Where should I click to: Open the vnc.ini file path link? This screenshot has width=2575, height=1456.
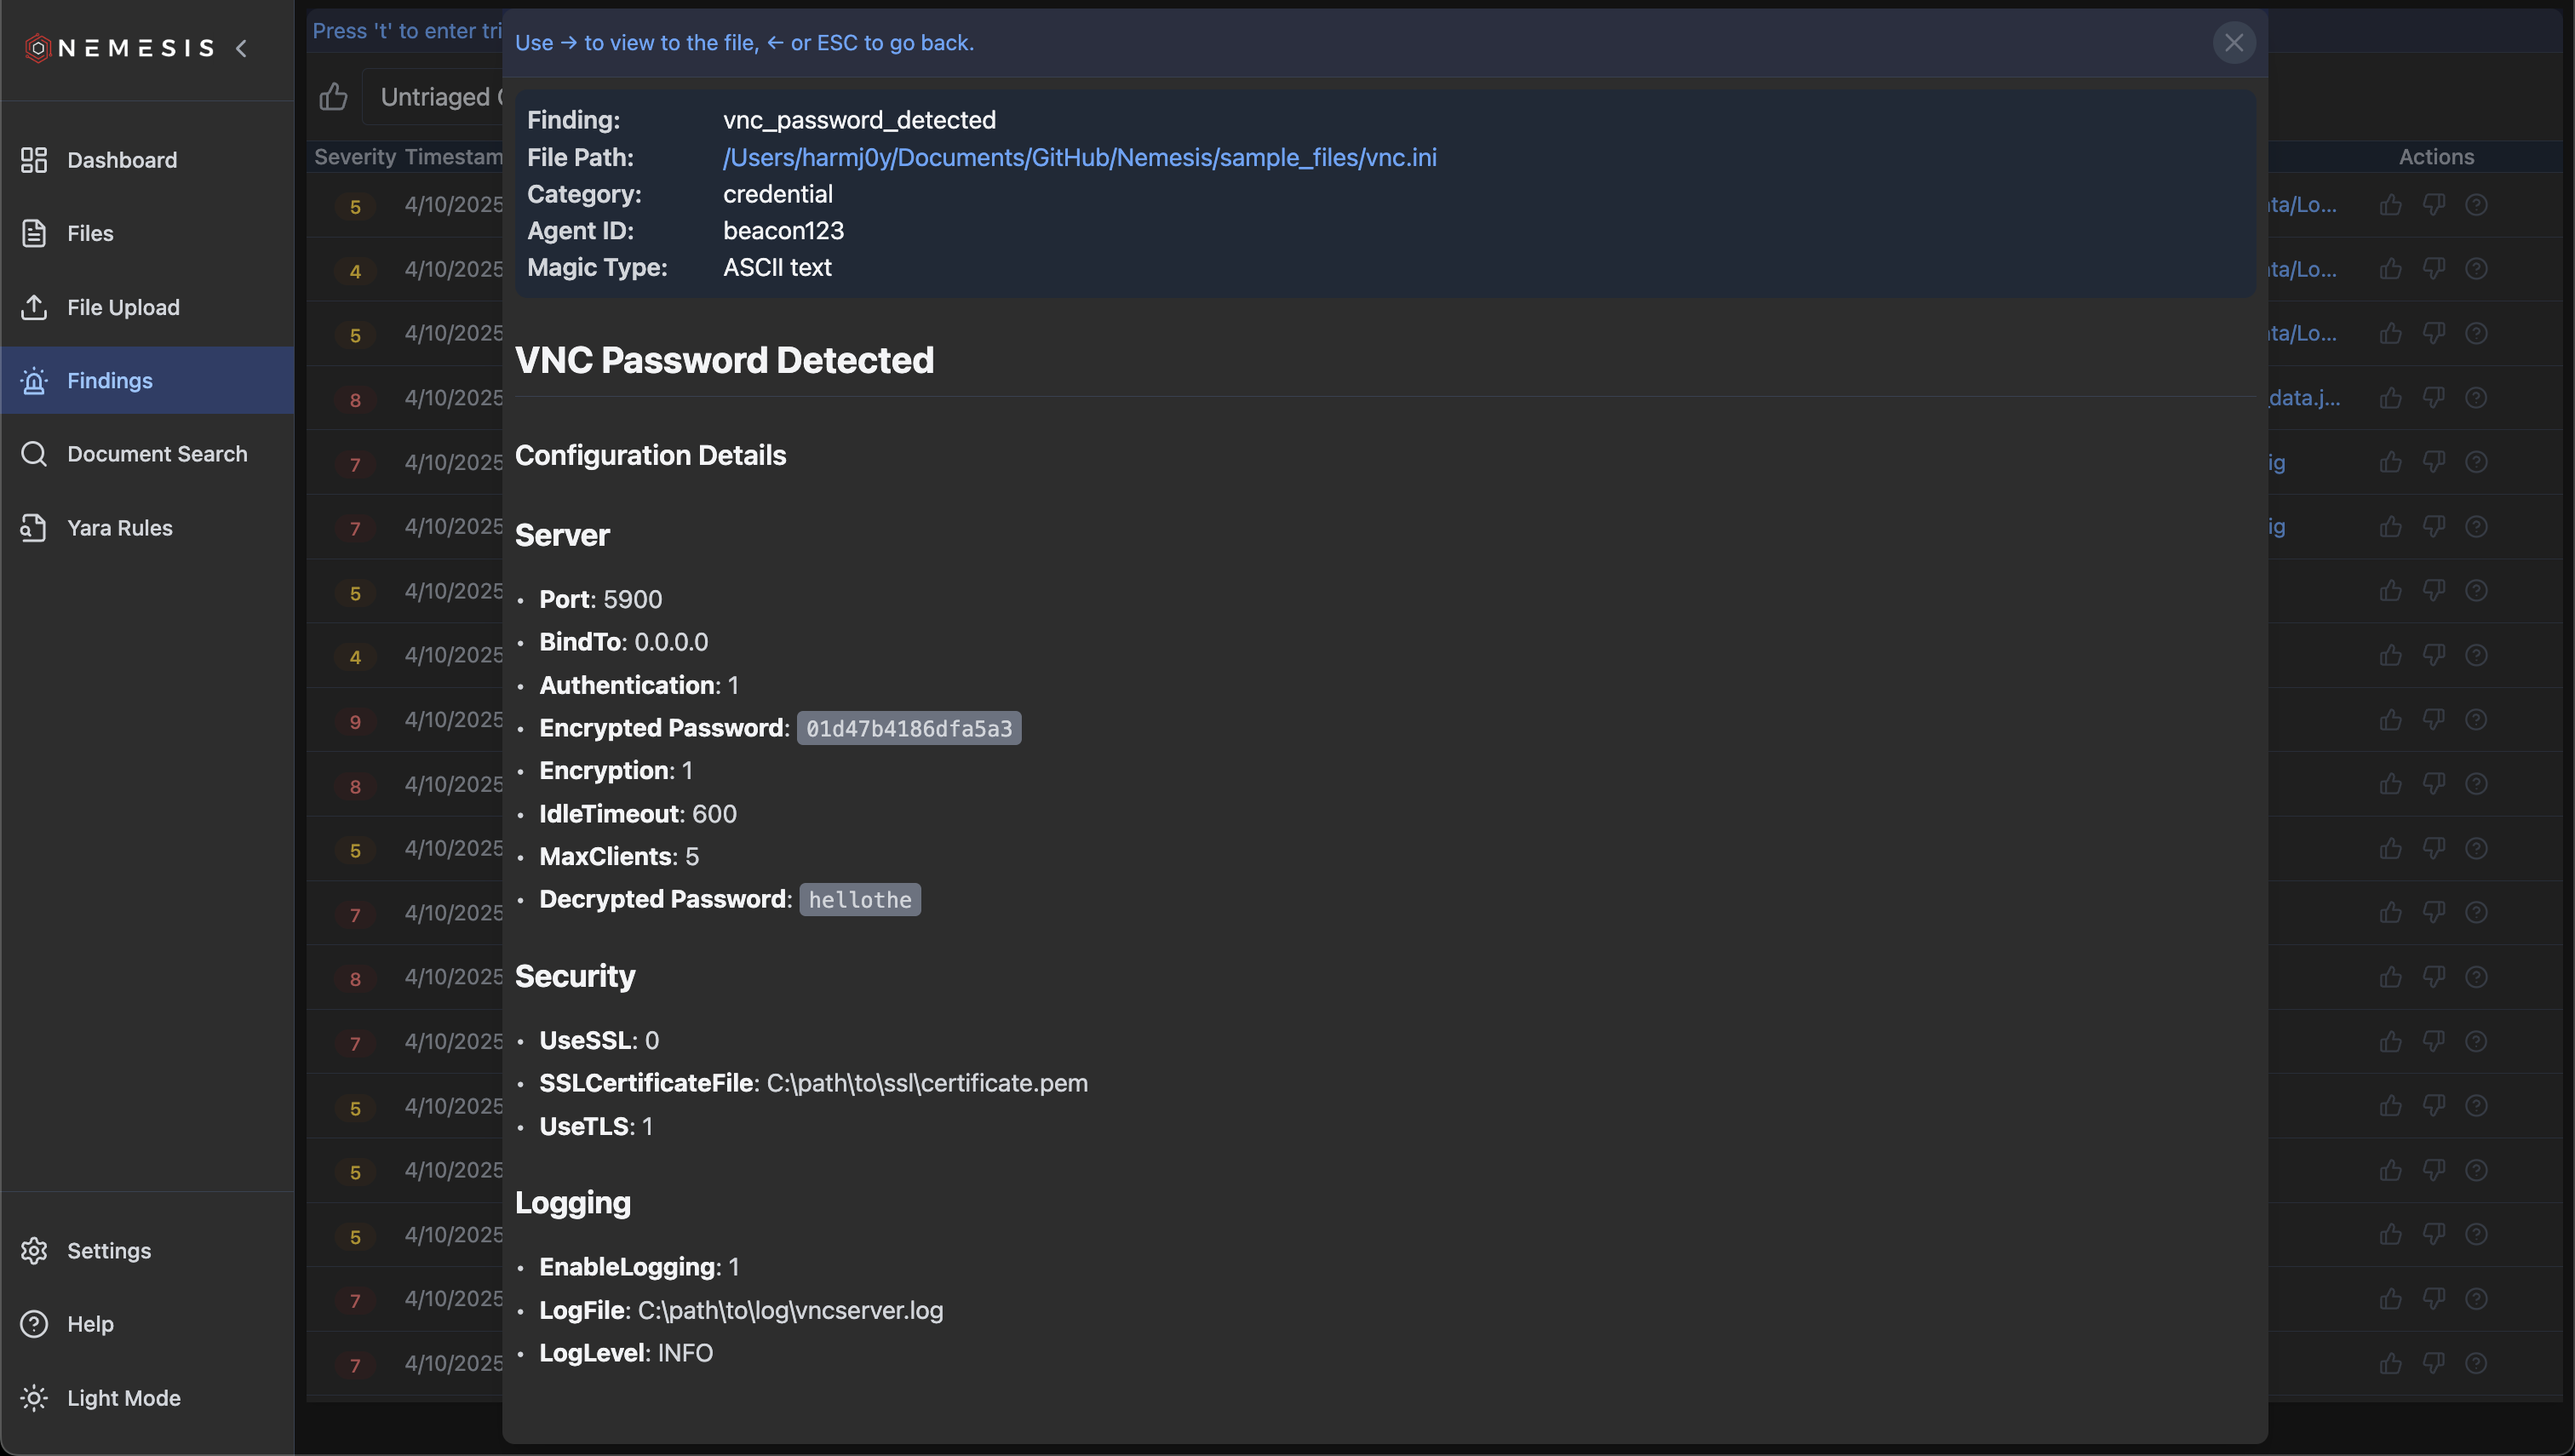tap(1079, 157)
